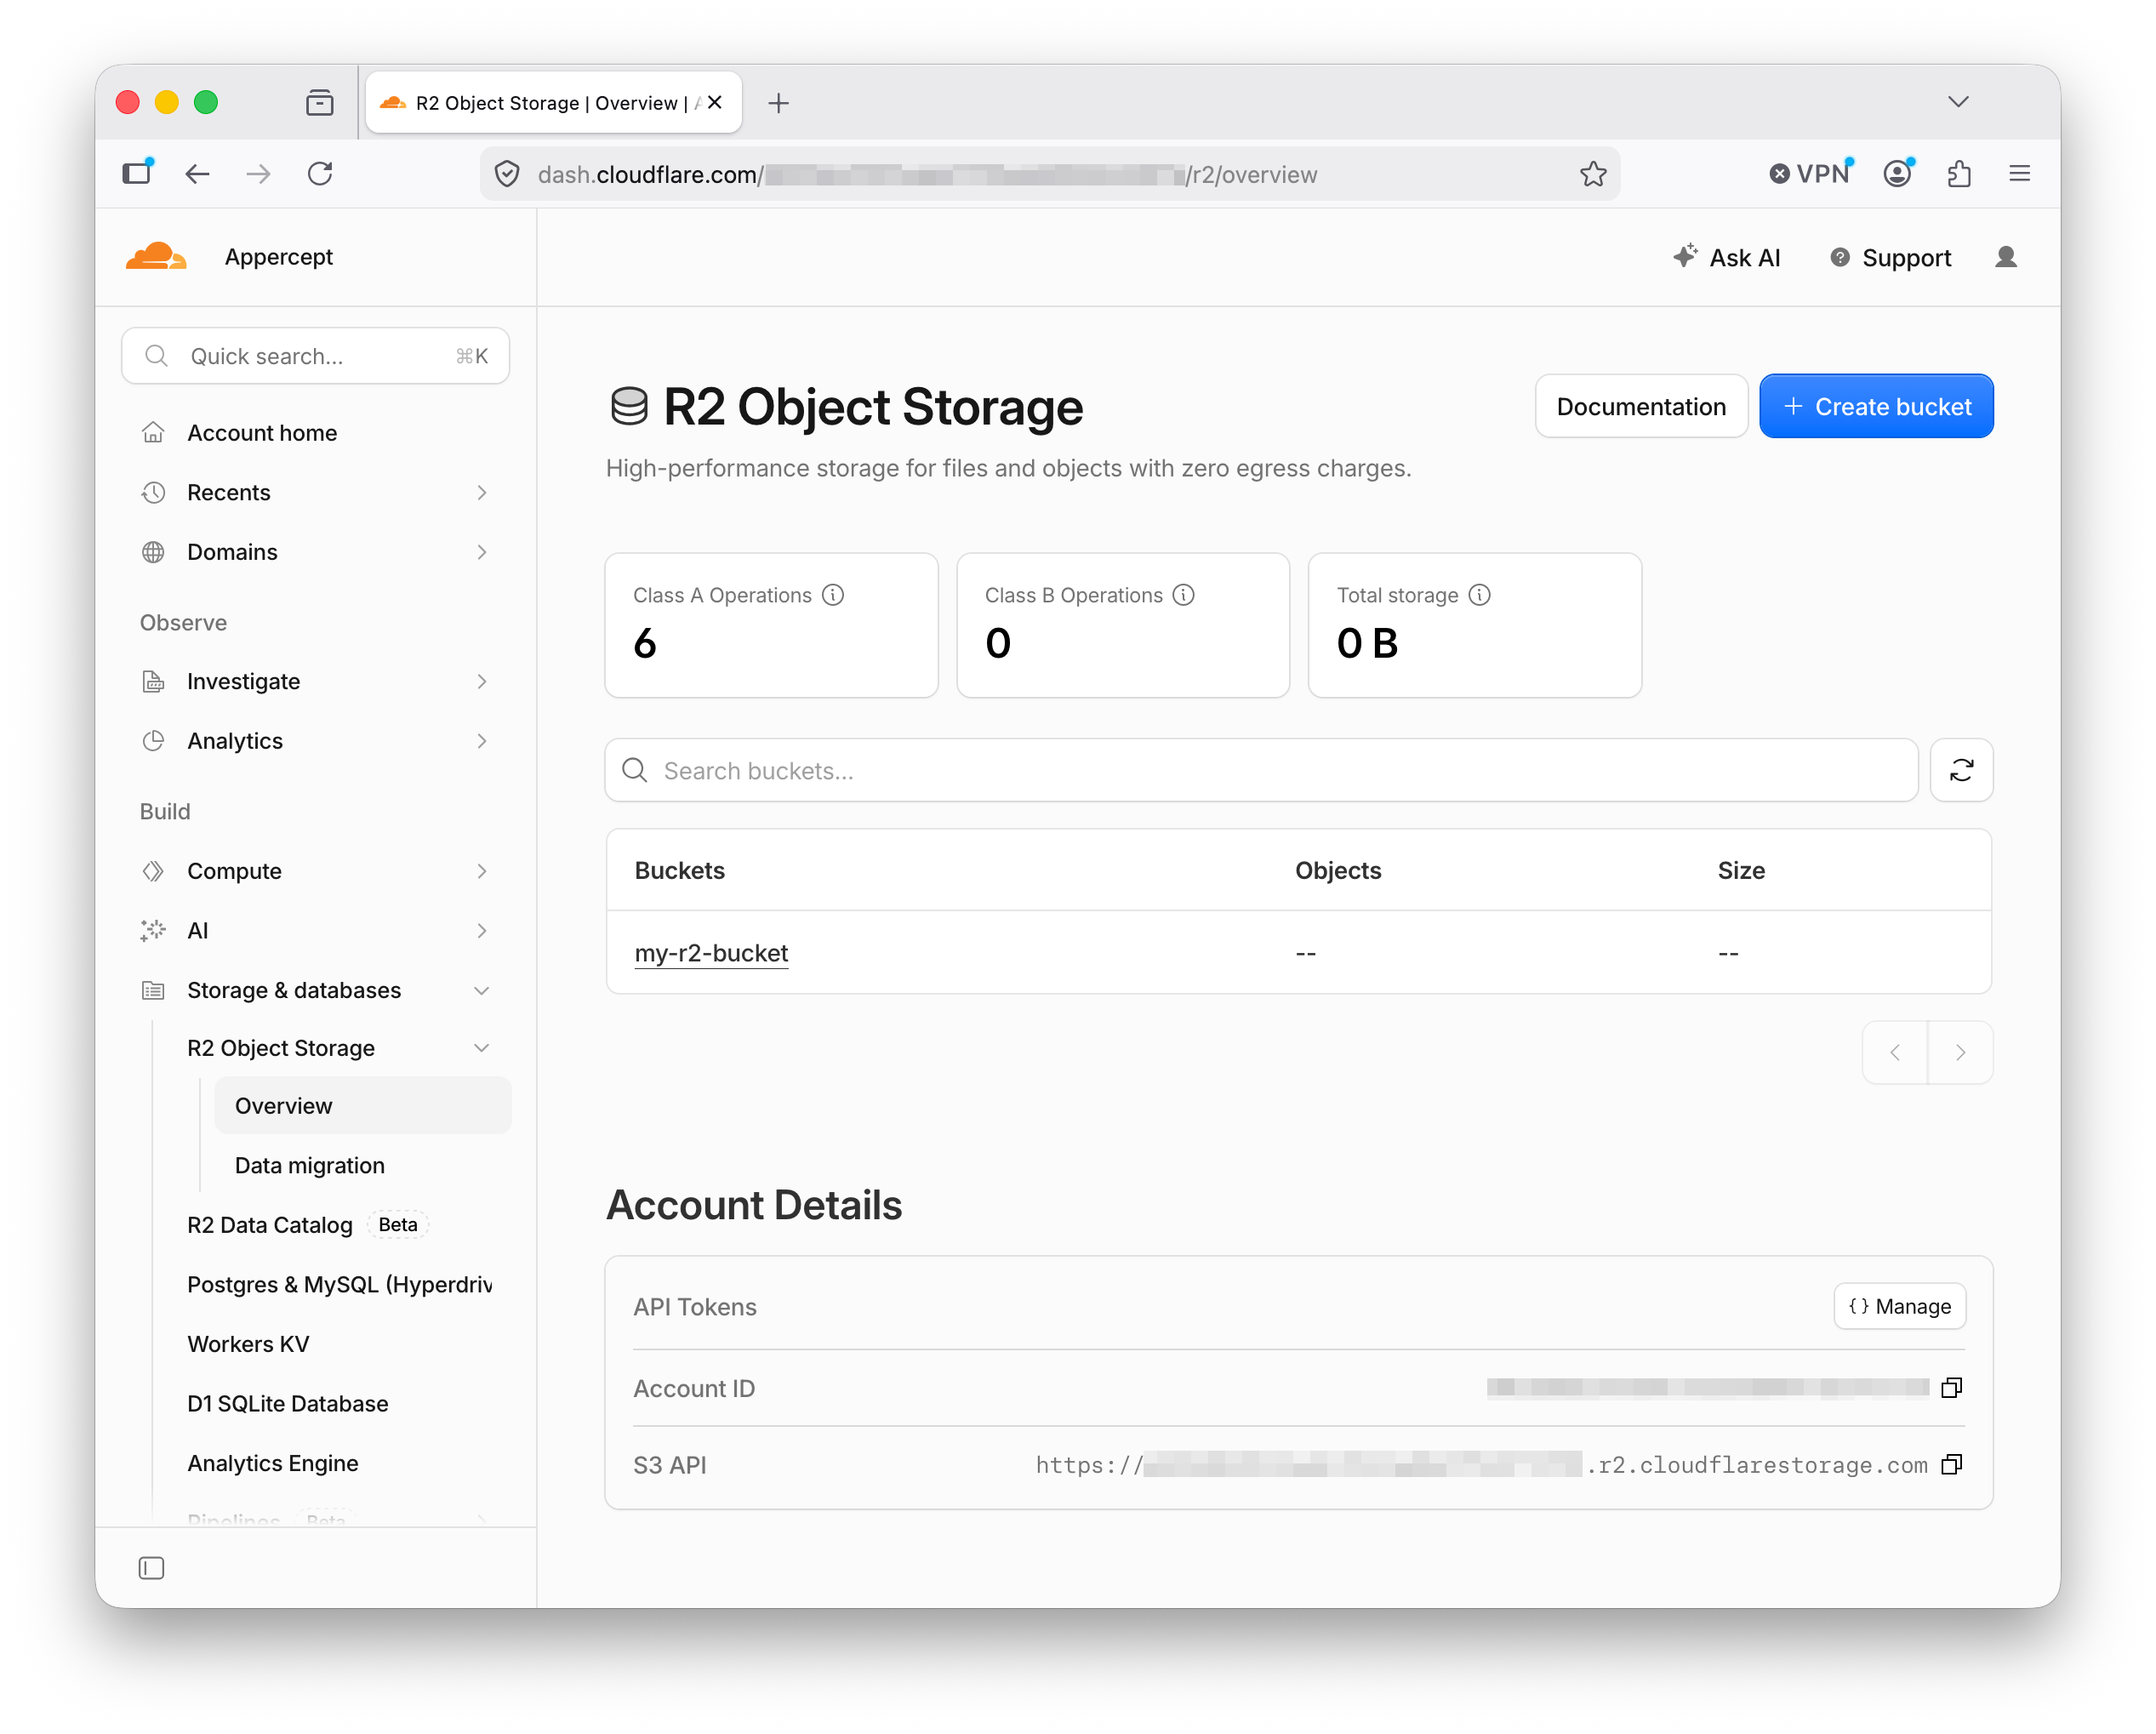Go back to the previous page
Screen dimensions: 2156x1734
click(197, 174)
